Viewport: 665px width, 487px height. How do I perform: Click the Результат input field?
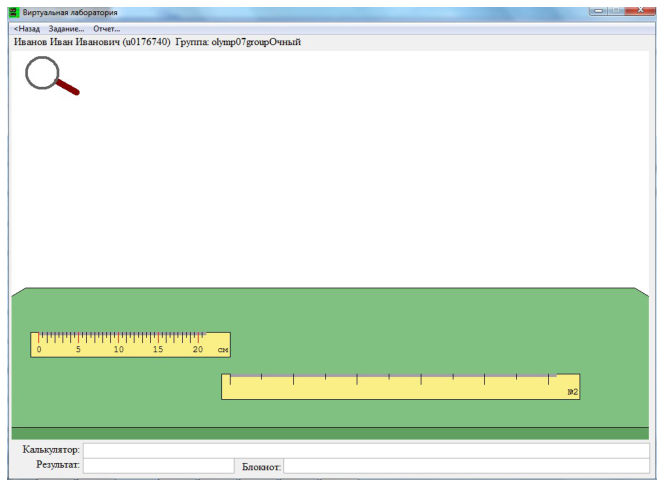[159, 465]
